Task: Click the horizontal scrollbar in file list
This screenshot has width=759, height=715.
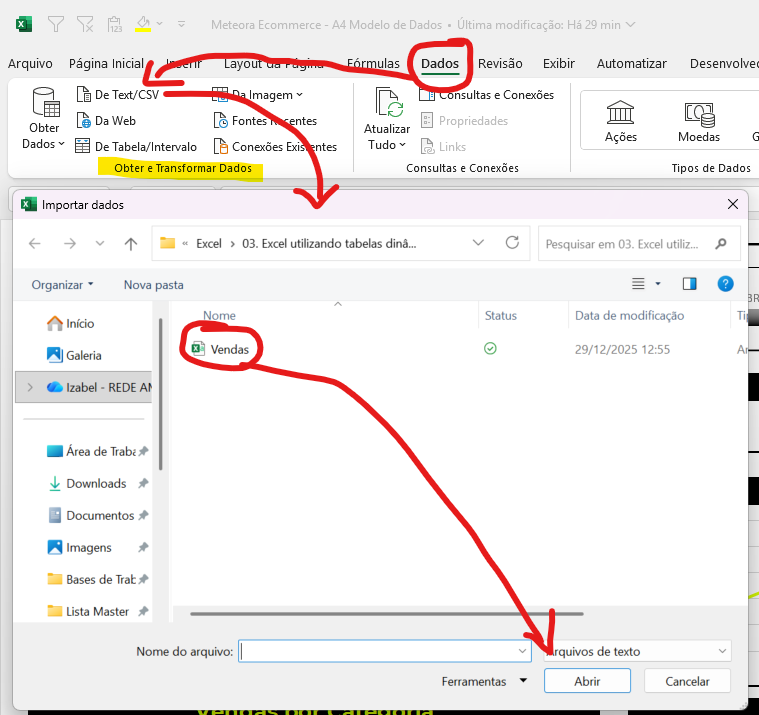Action: 387,614
